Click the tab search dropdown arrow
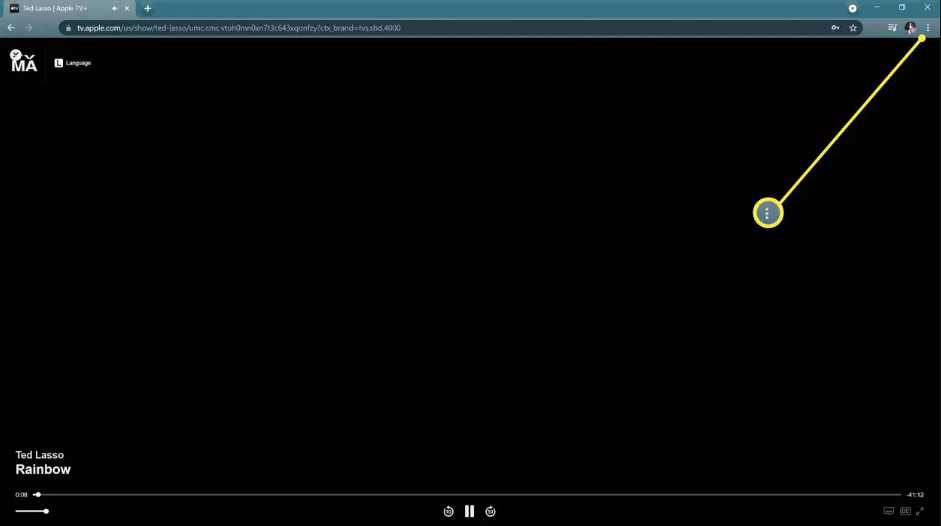Image resolution: width=941 pixels, height=526 pixels. point(852,8)
